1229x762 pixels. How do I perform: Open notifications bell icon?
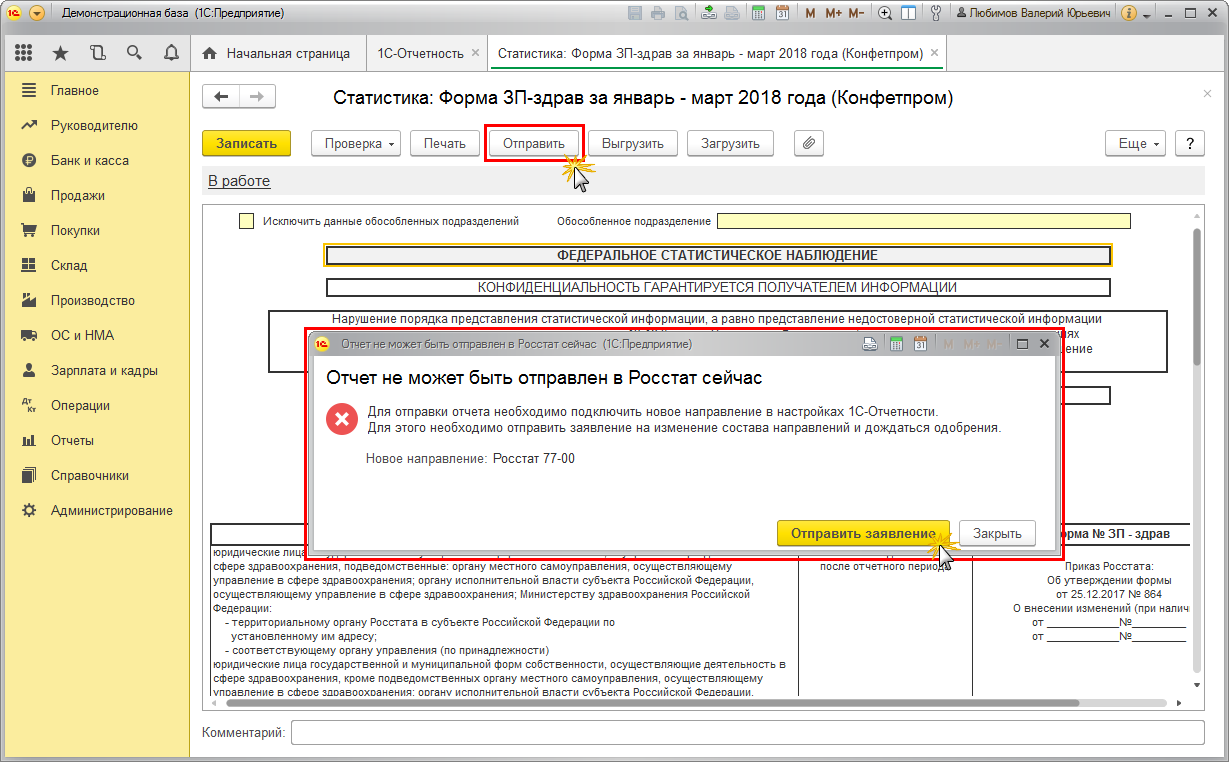coord(171,53)
